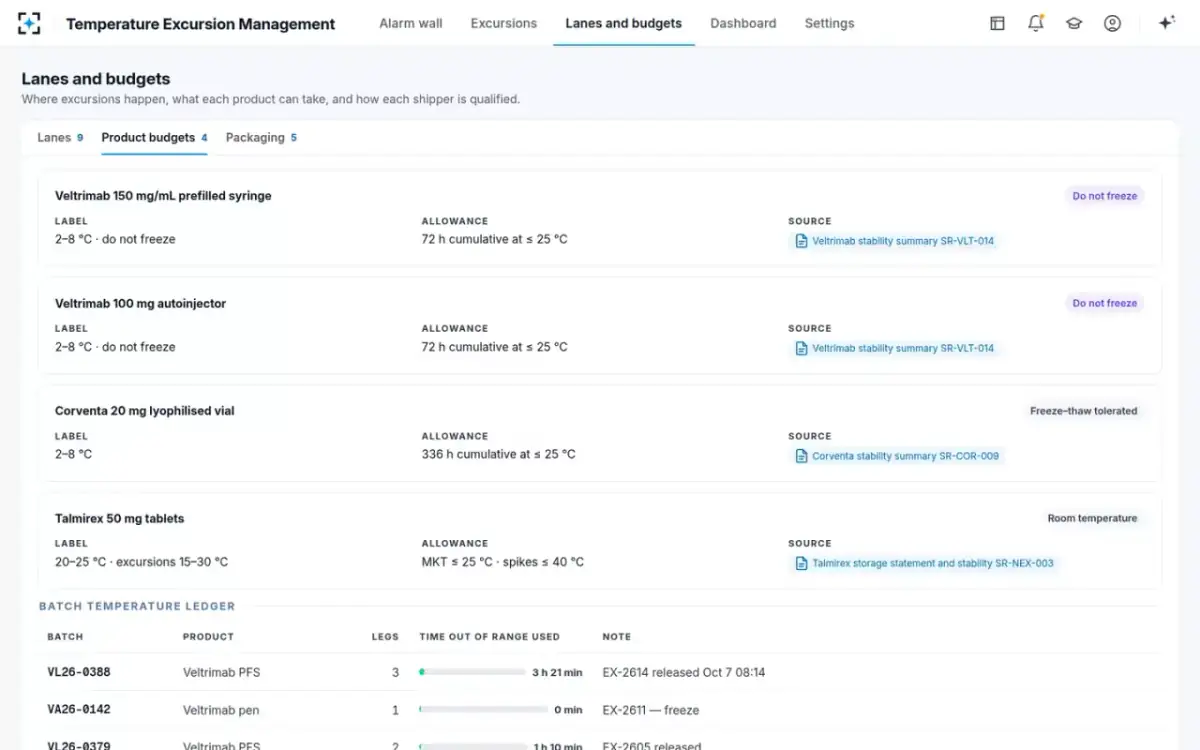Click document icon for Veltrimab autoinjector source
This screenshot has height=750, width=1200.
click(801, 348)
